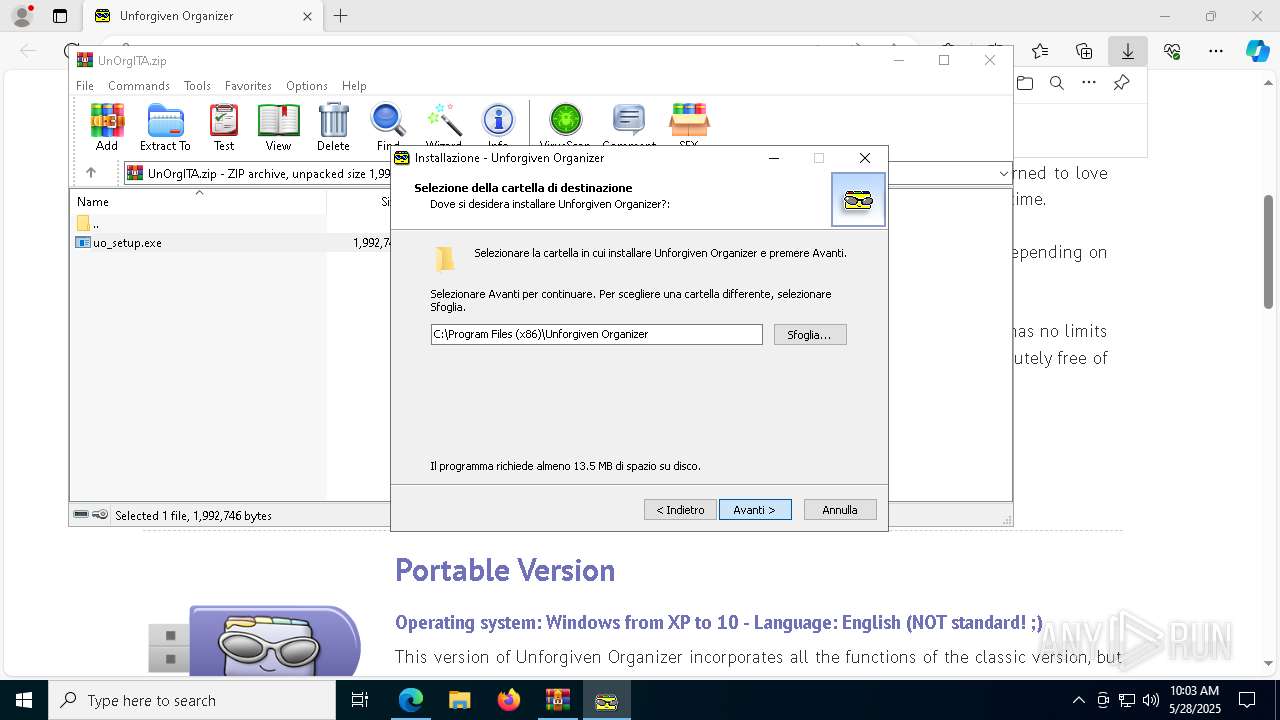Click the Windows Start button
Viewport: 1280px width, 720px height.
point(23,700)
